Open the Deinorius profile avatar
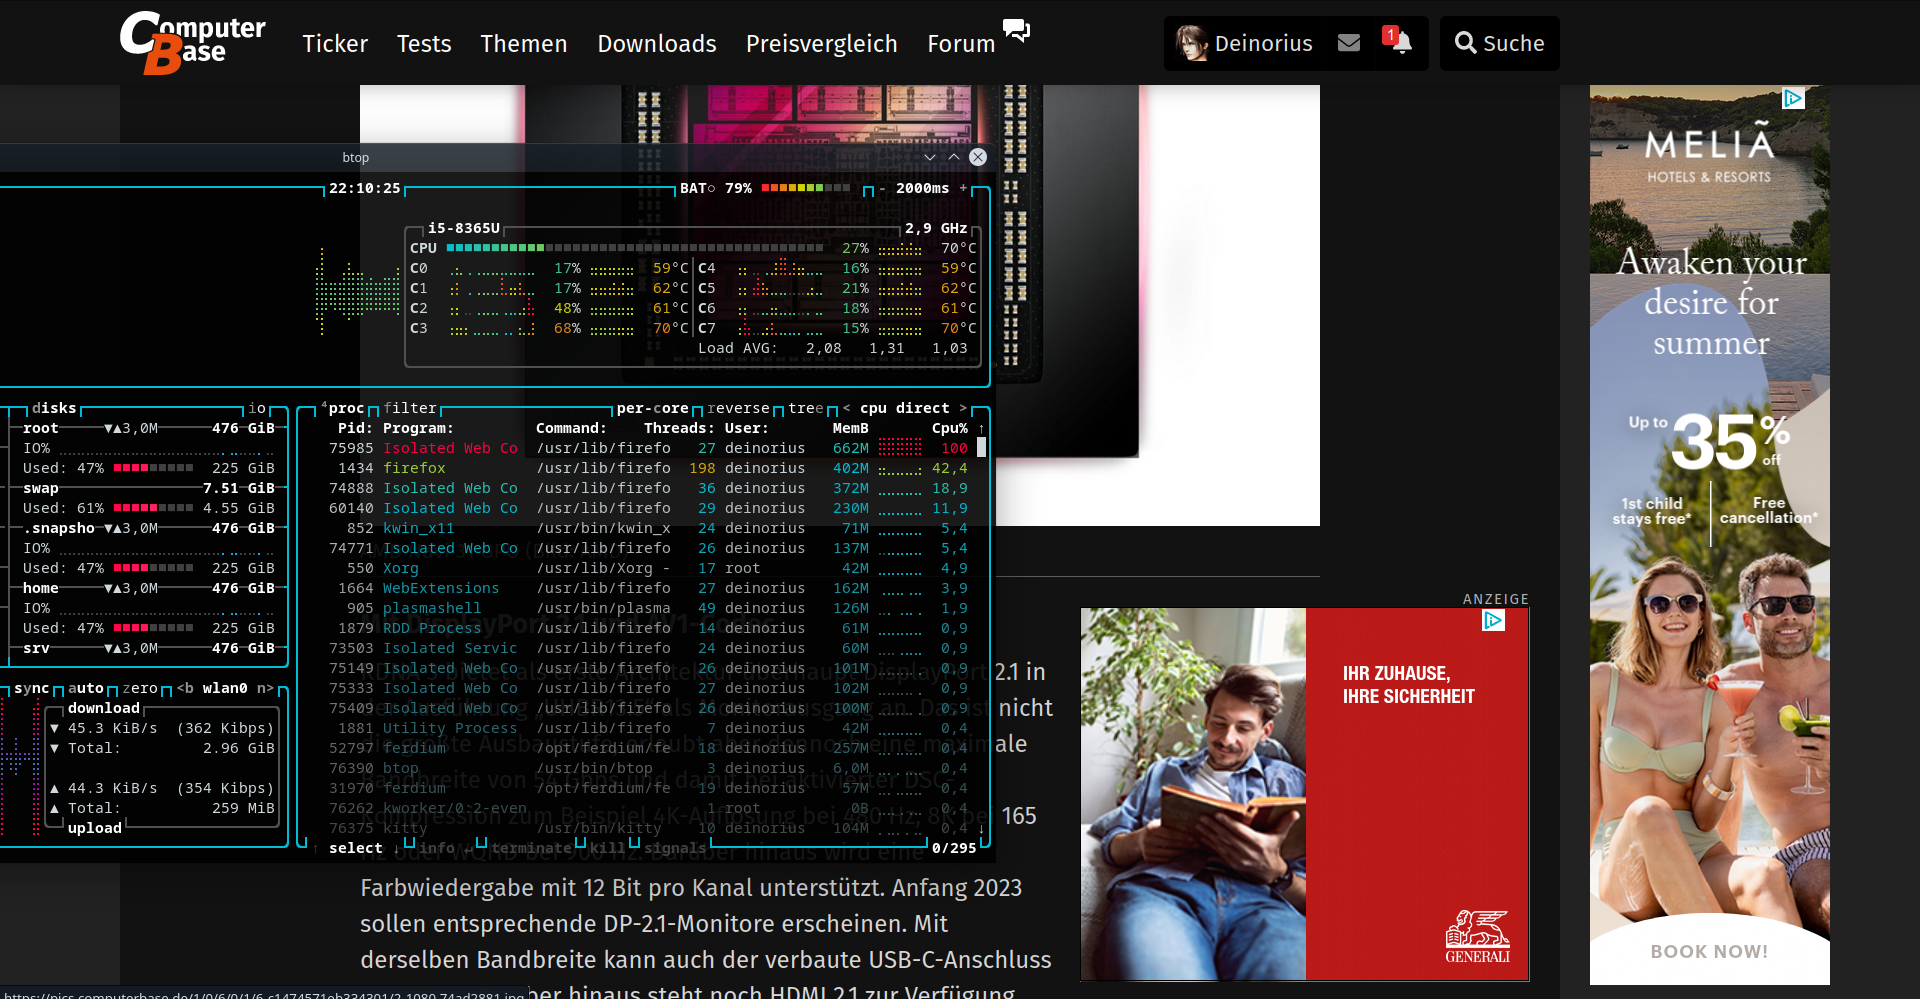 pyautogui.click(x=1190, y=43)
